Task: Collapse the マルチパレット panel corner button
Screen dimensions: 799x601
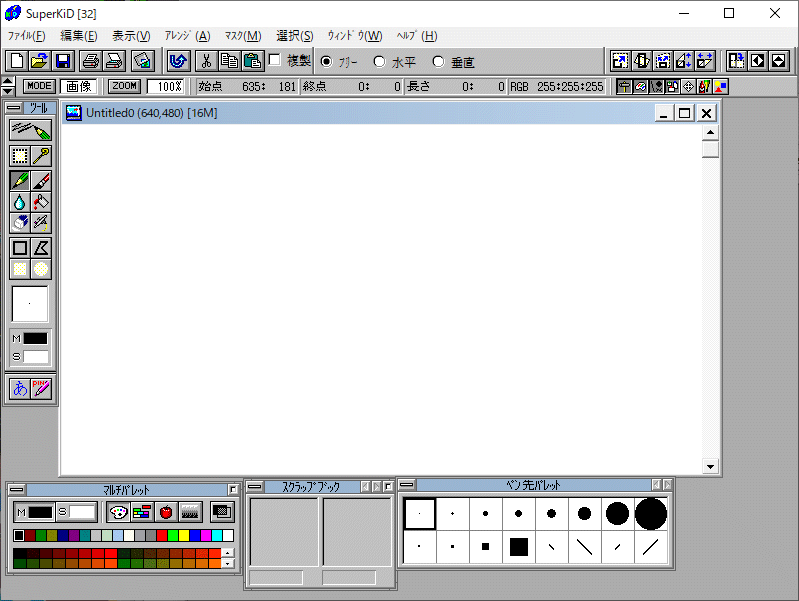Action: pos(233,489)
